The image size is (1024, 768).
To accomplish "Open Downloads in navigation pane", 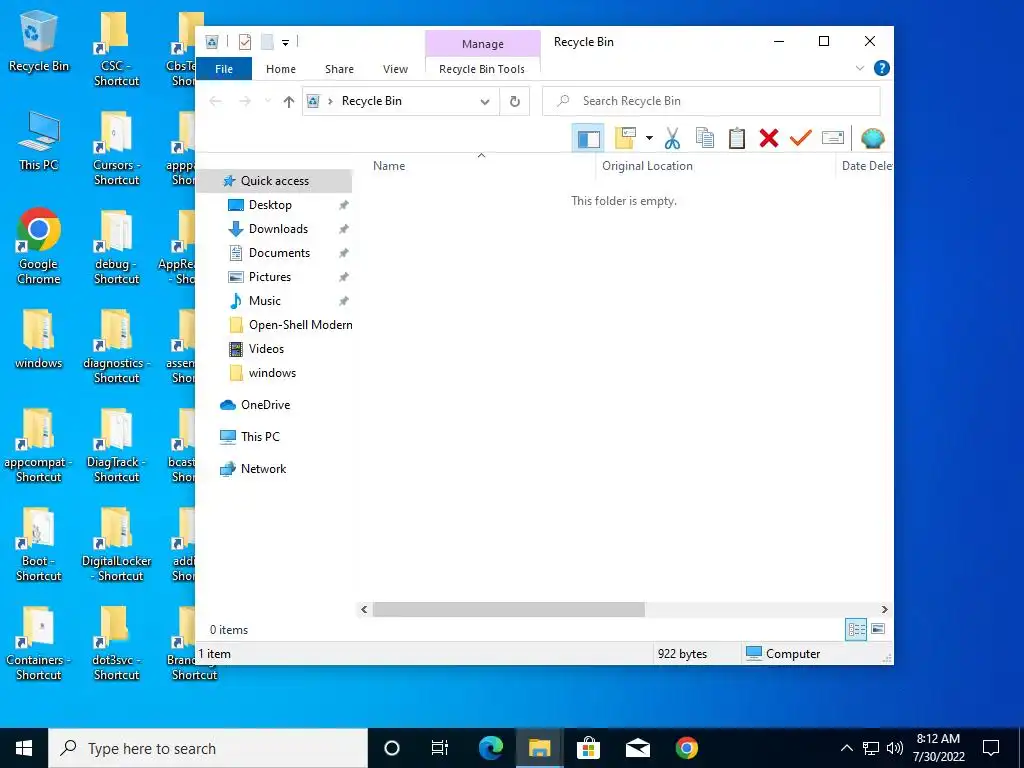I will (x=278, y=229).
